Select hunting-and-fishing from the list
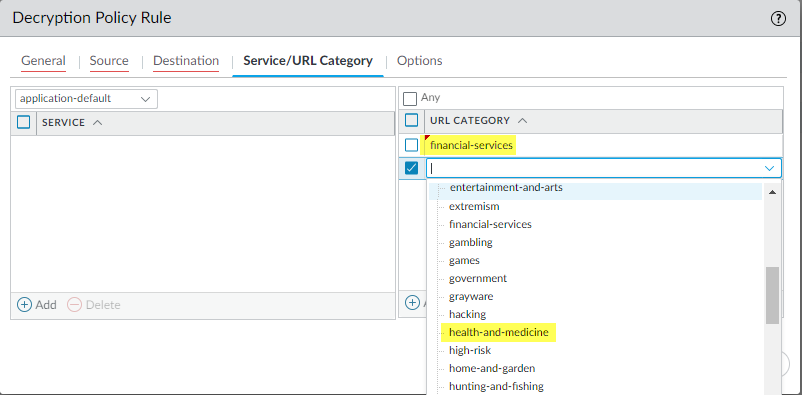 coord(496,386)
